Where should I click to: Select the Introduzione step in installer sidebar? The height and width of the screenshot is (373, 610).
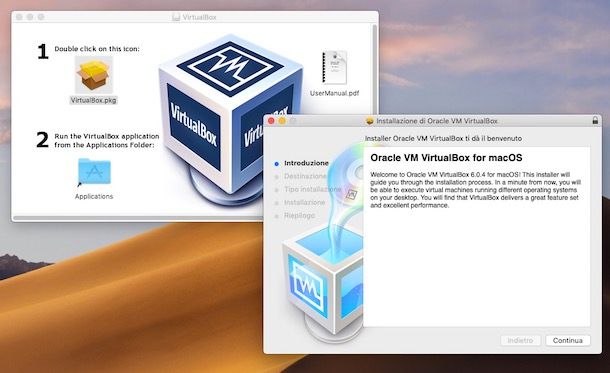[x=306, y=163]
